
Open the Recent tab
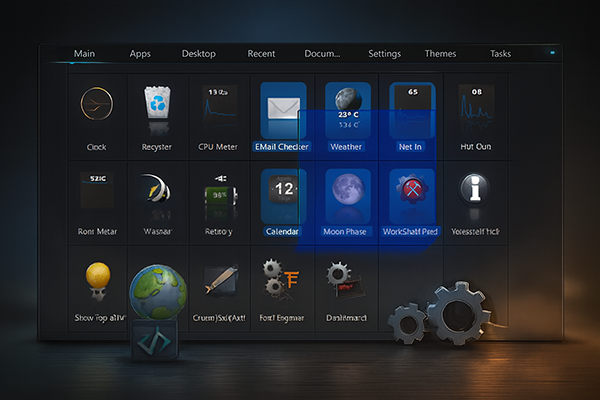[261, 54]
